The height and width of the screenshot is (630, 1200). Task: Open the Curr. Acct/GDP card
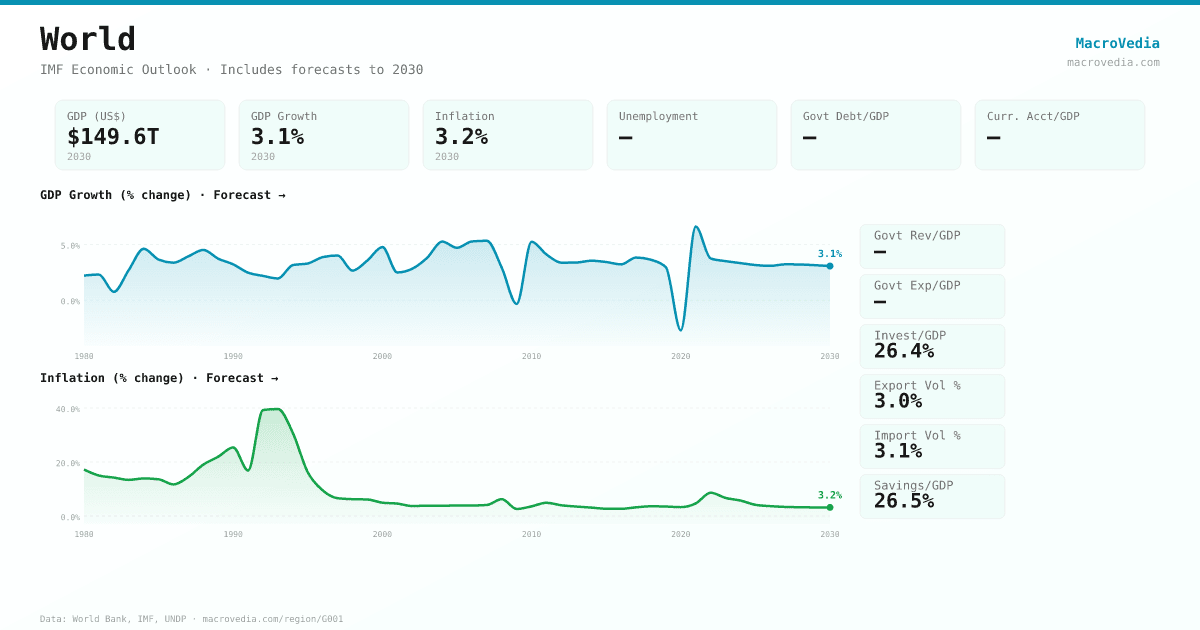(1060, 135)
